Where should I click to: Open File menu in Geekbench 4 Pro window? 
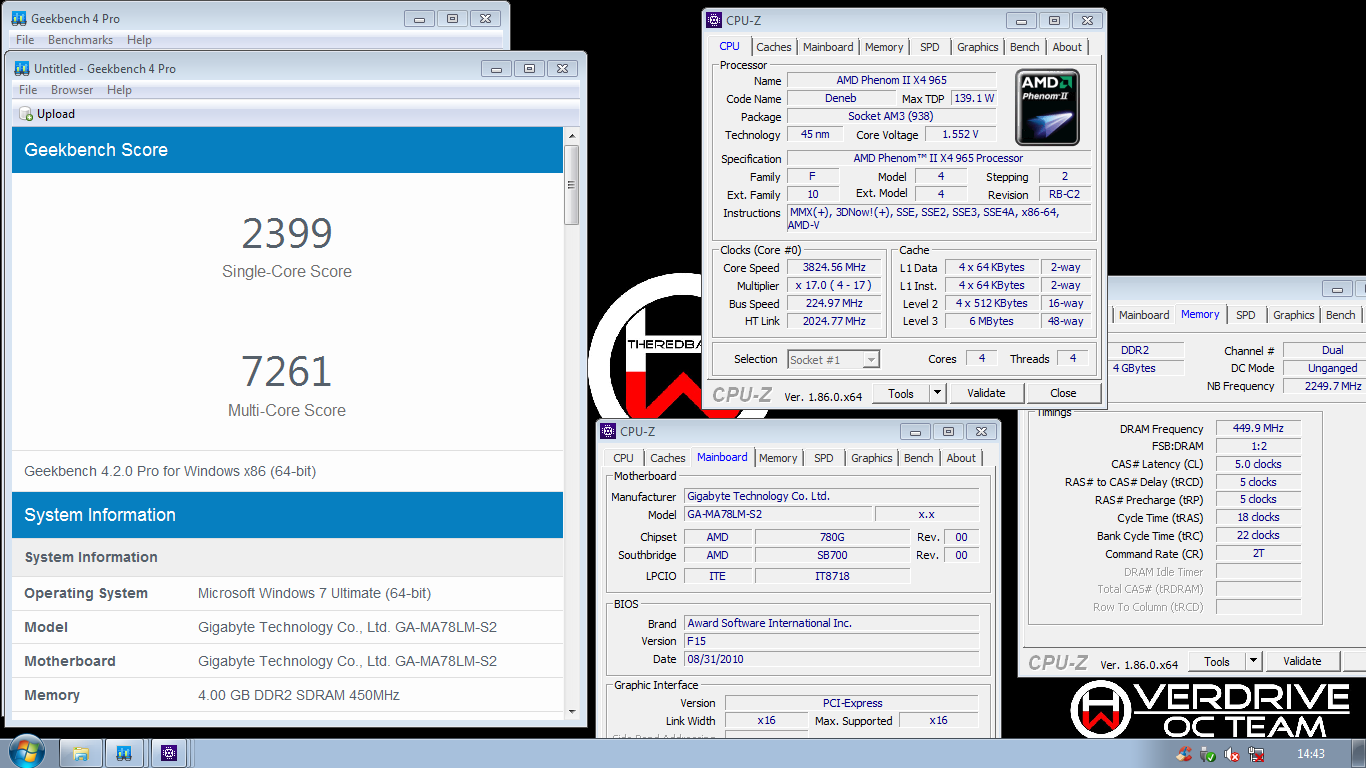tap(25, 40)
